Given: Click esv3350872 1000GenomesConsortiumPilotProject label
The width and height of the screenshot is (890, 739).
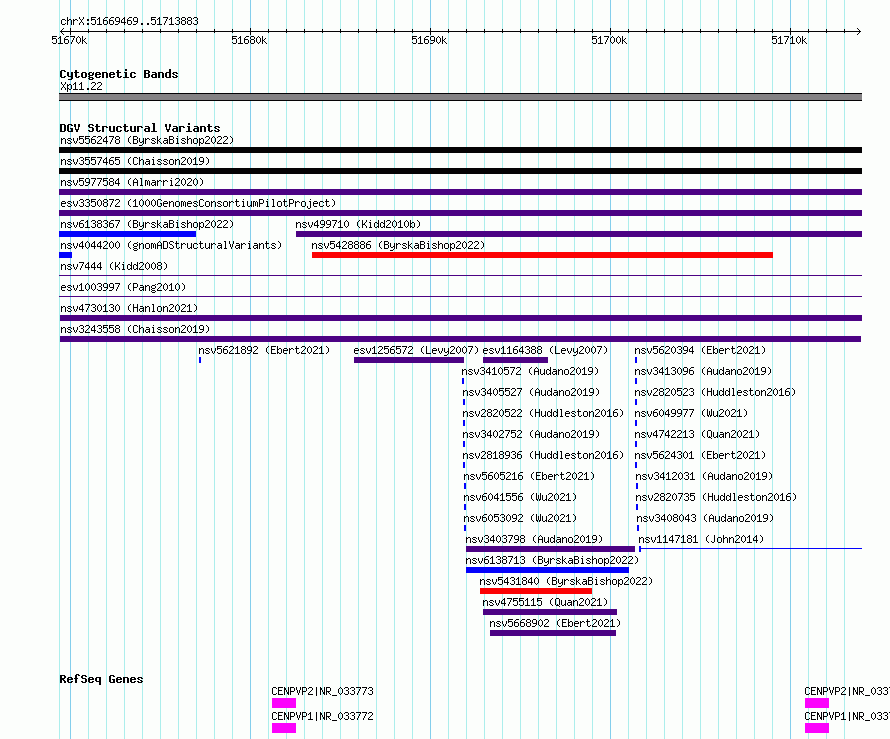Looking at the screenshot, I should pos(198,203).
